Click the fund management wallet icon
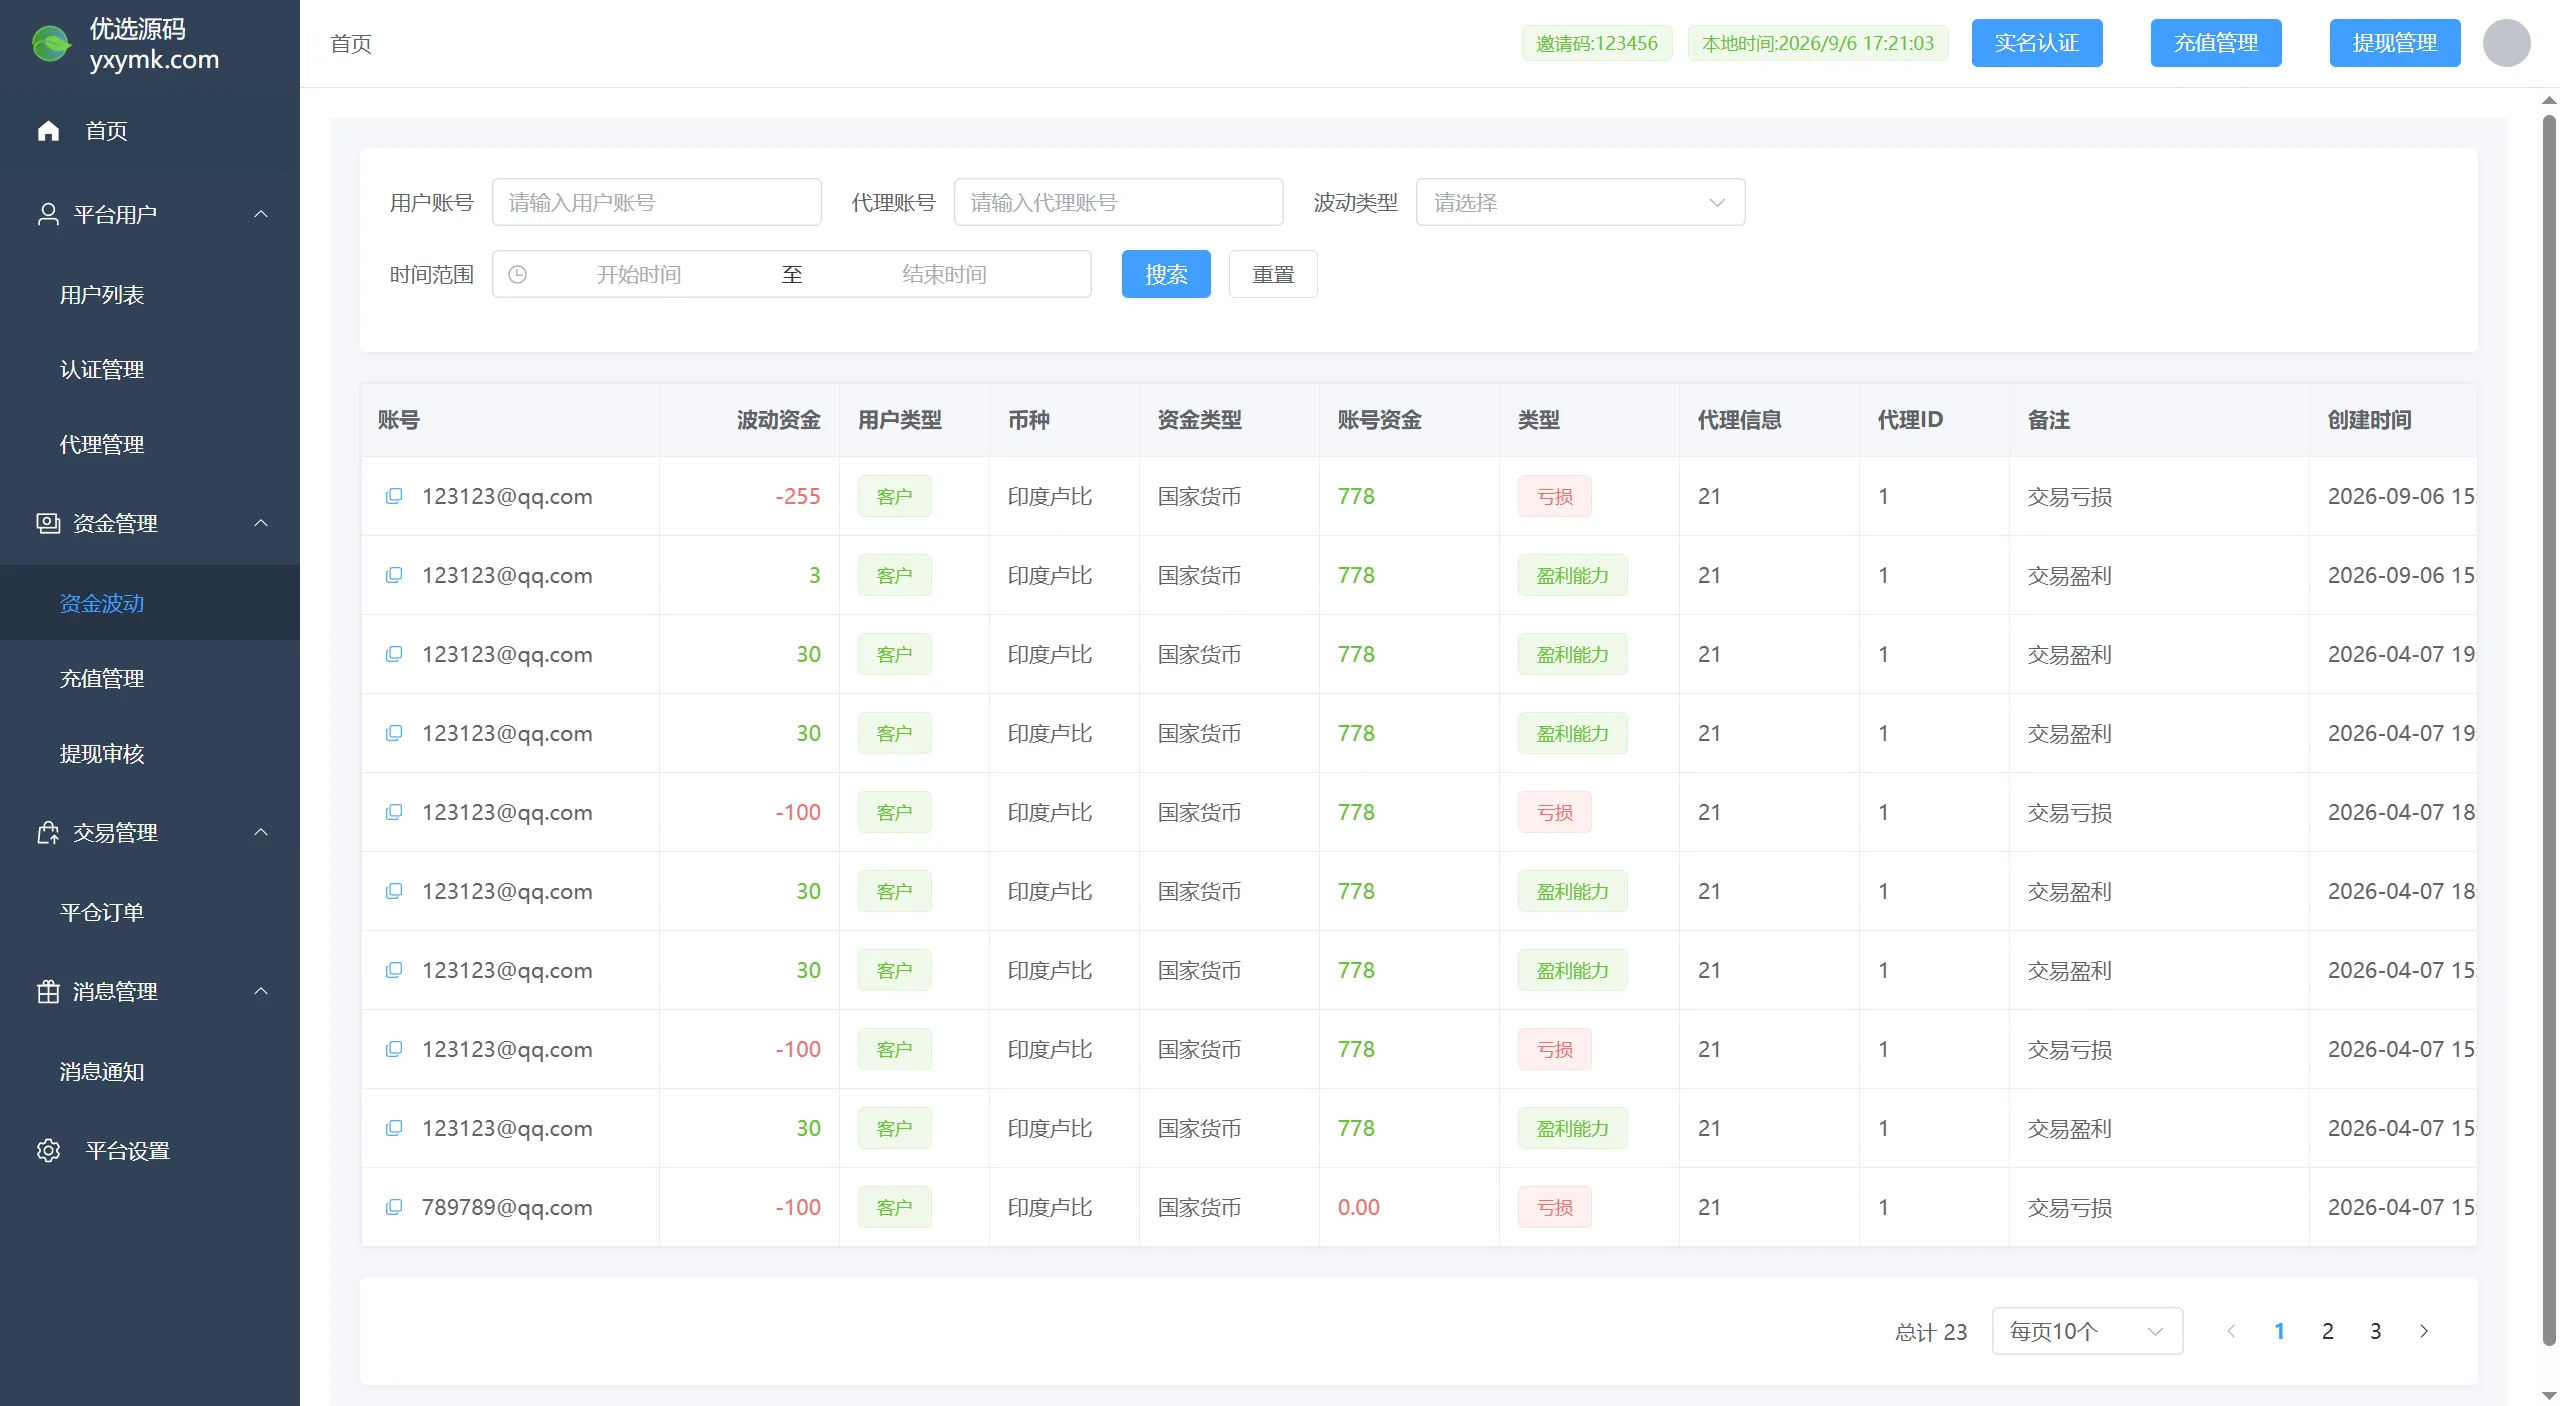This screenshot has height=1406, width=2560. pyautogui.click(x=48, y=523)
